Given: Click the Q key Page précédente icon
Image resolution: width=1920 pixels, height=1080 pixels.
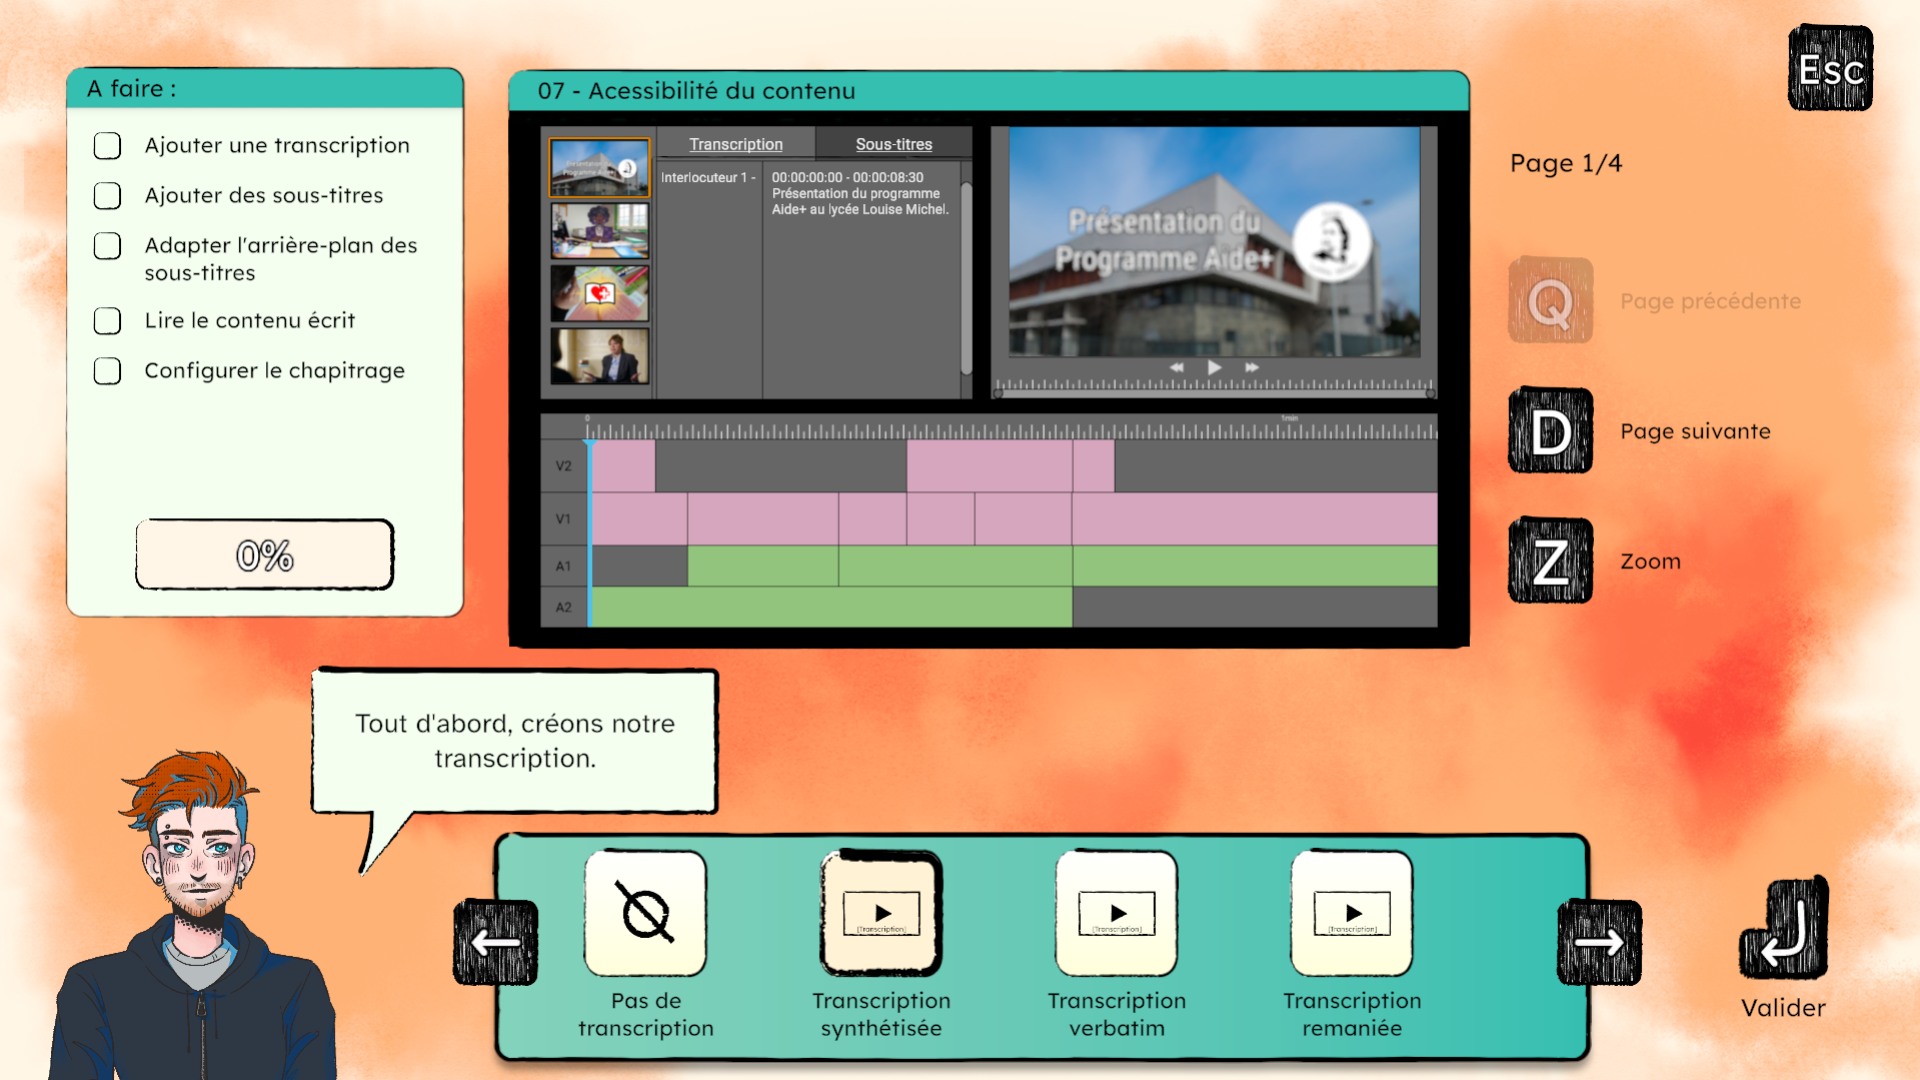Looking at the screenshot, I should (1550, 301).
